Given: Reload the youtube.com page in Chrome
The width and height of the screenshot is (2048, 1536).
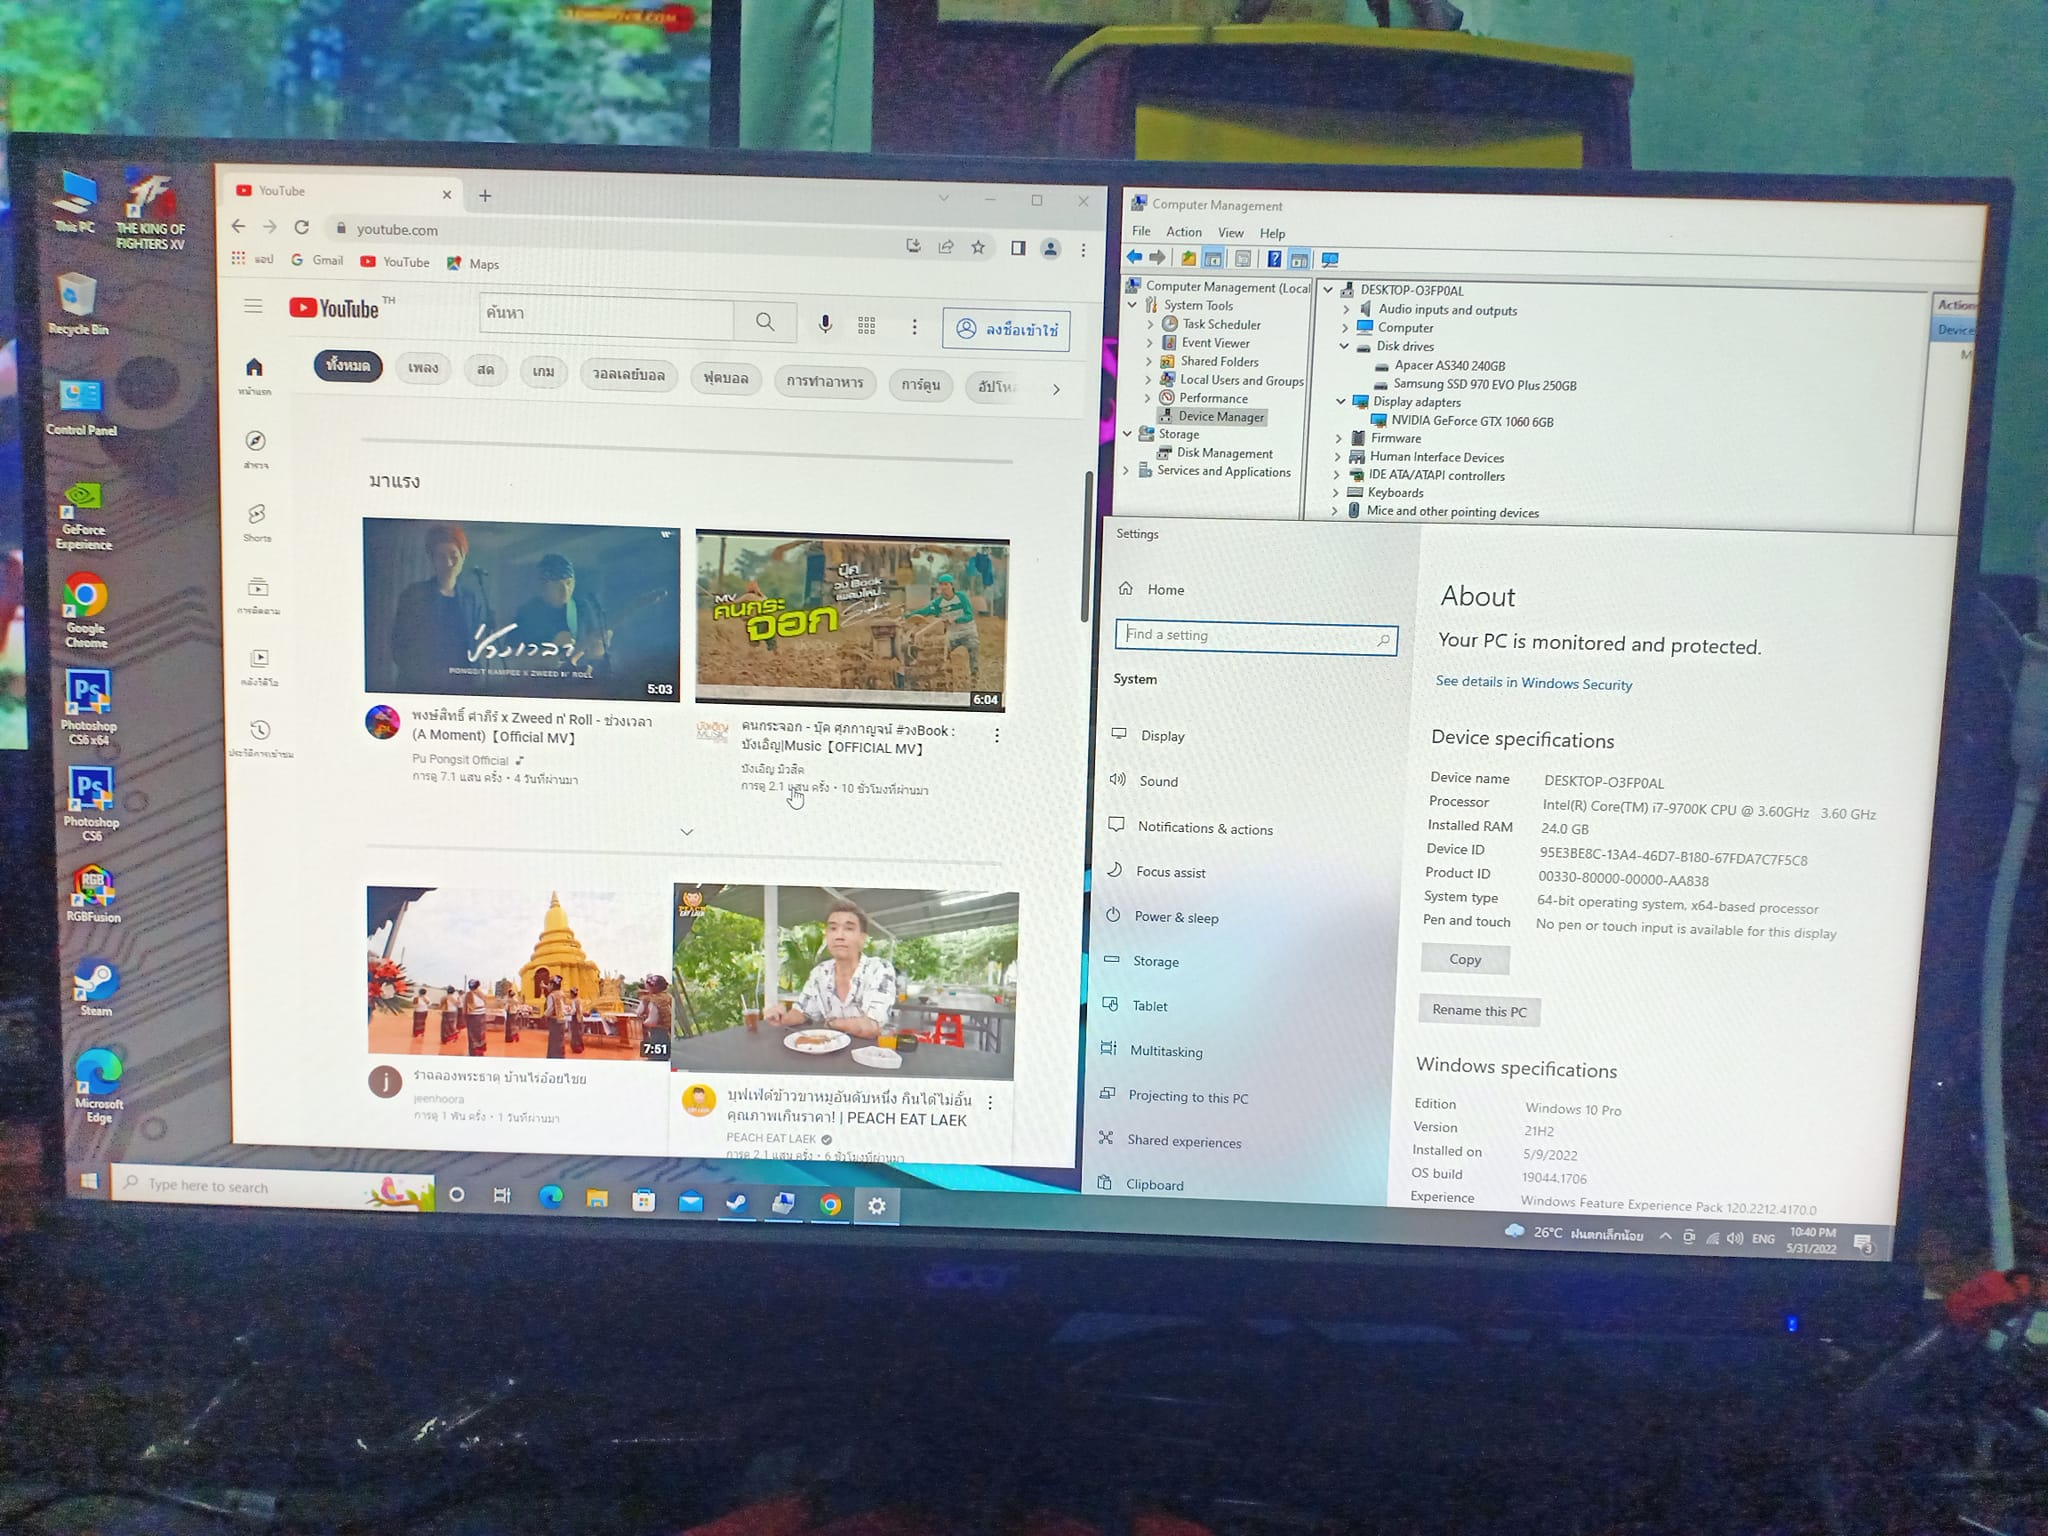Looking at the screenshot, I should 301,227.
